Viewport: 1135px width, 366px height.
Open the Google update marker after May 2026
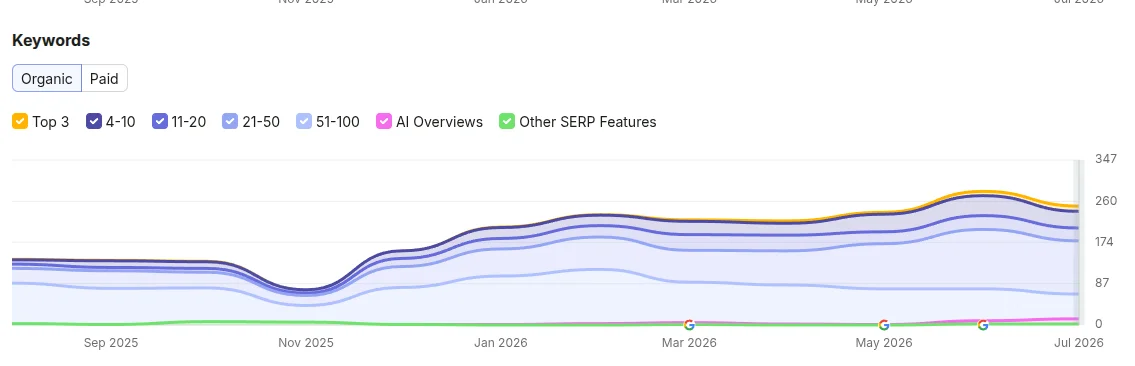pos(983,325)
